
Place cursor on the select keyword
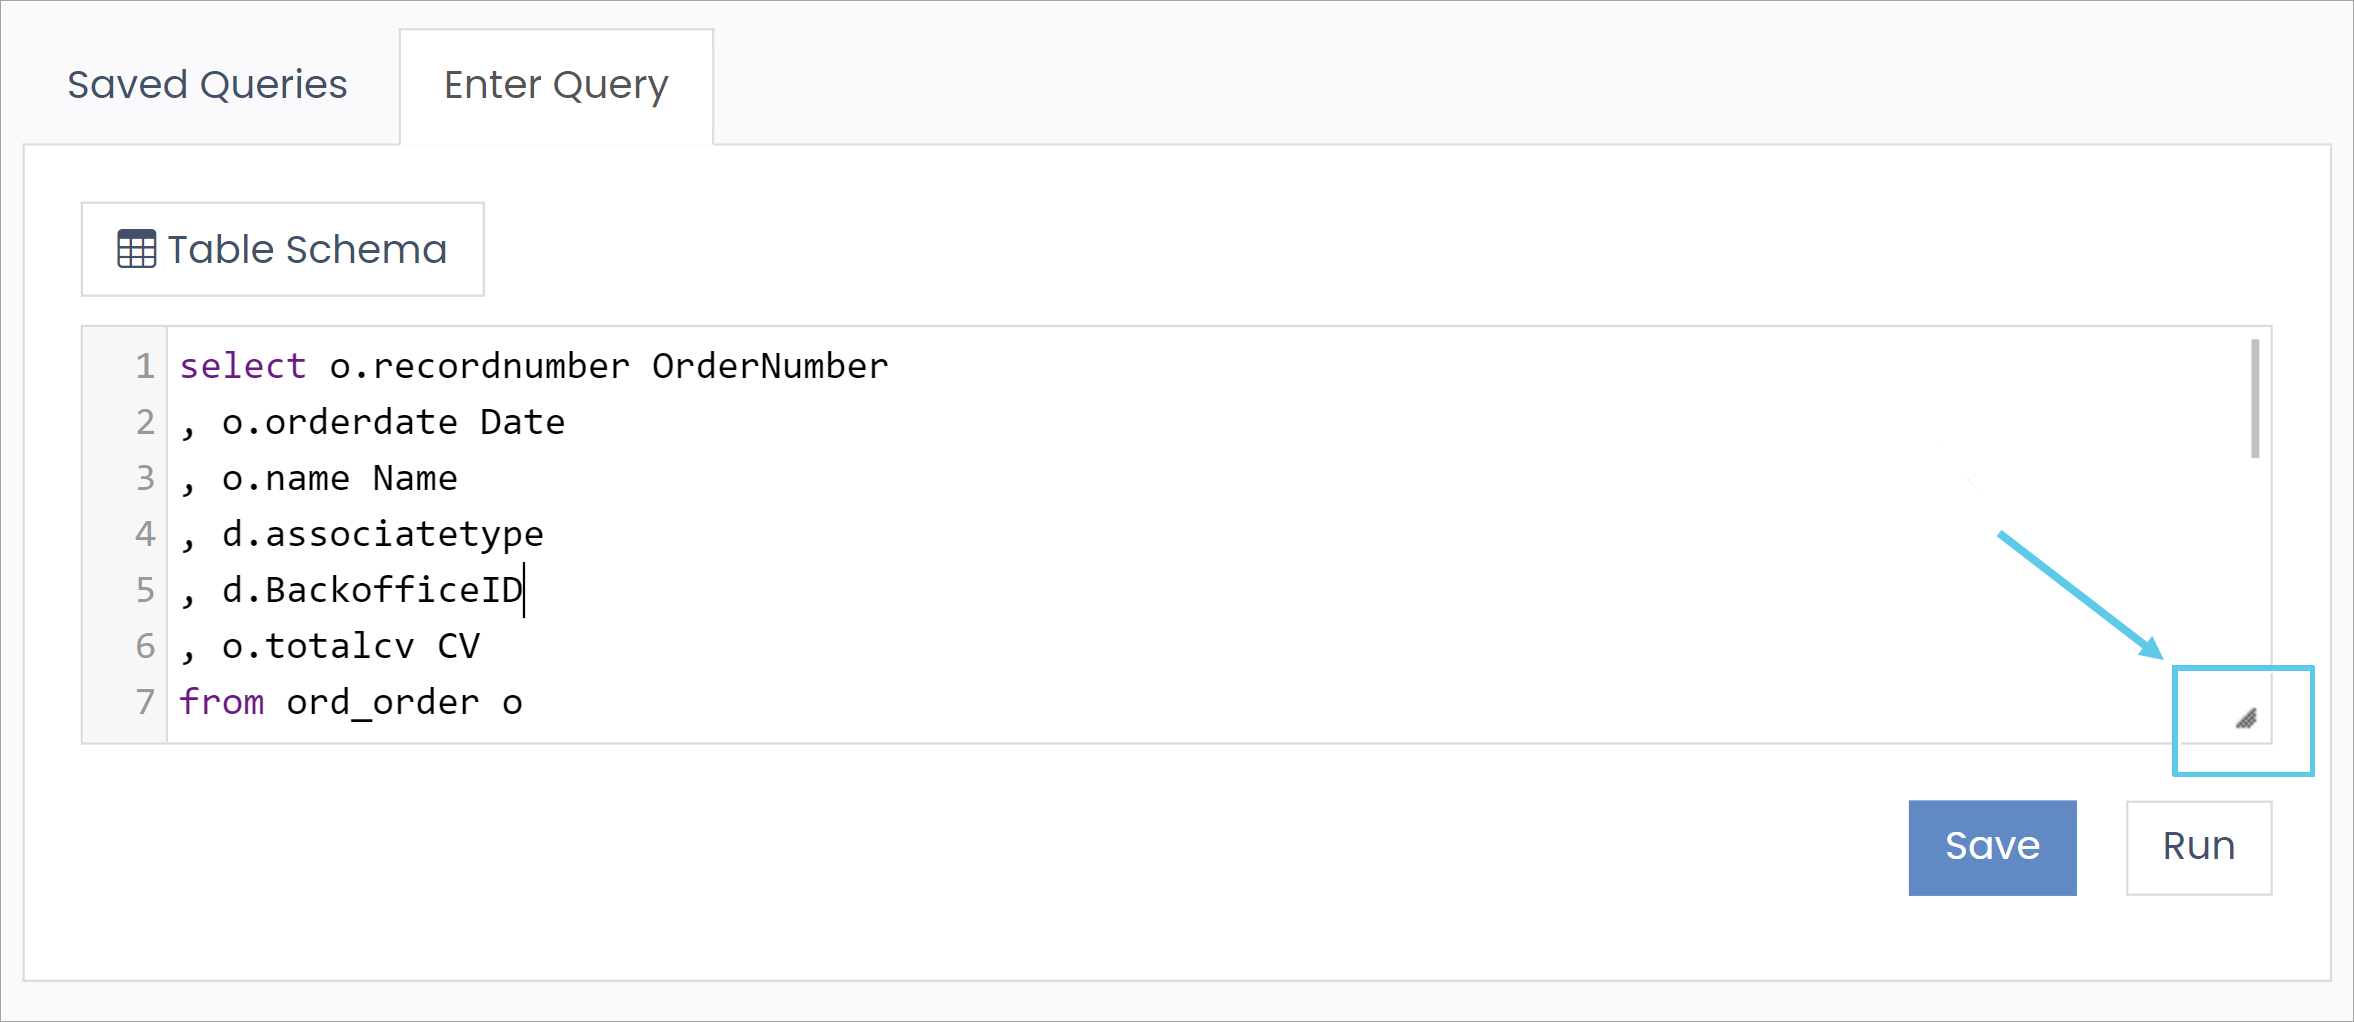[243, 366]
